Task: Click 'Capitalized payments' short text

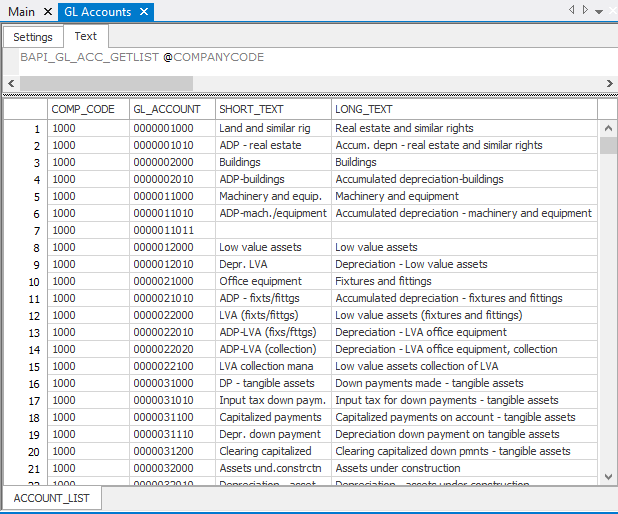Action: [x=273, y=417]
